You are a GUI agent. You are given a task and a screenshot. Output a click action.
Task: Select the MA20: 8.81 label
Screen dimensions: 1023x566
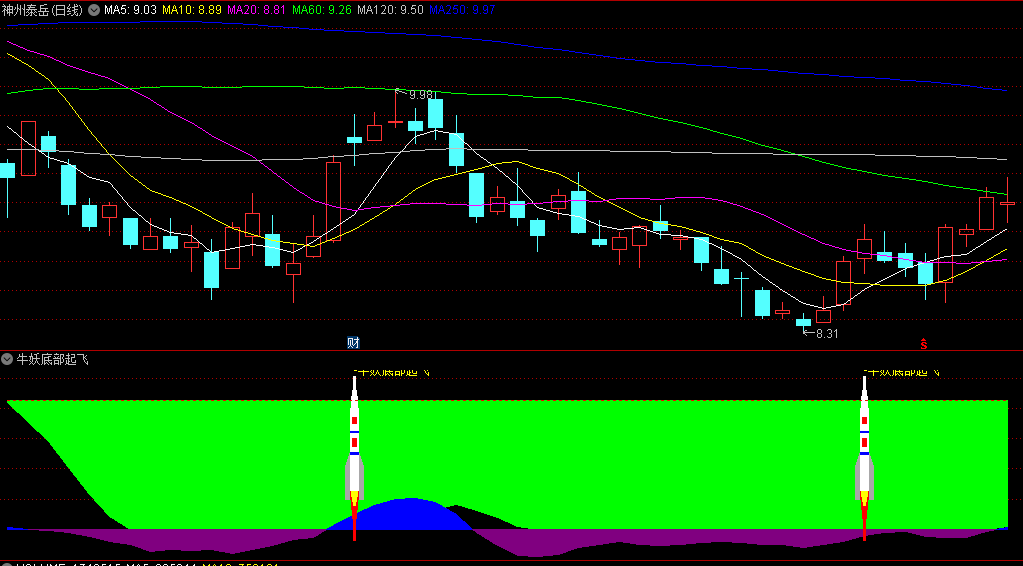257,10
